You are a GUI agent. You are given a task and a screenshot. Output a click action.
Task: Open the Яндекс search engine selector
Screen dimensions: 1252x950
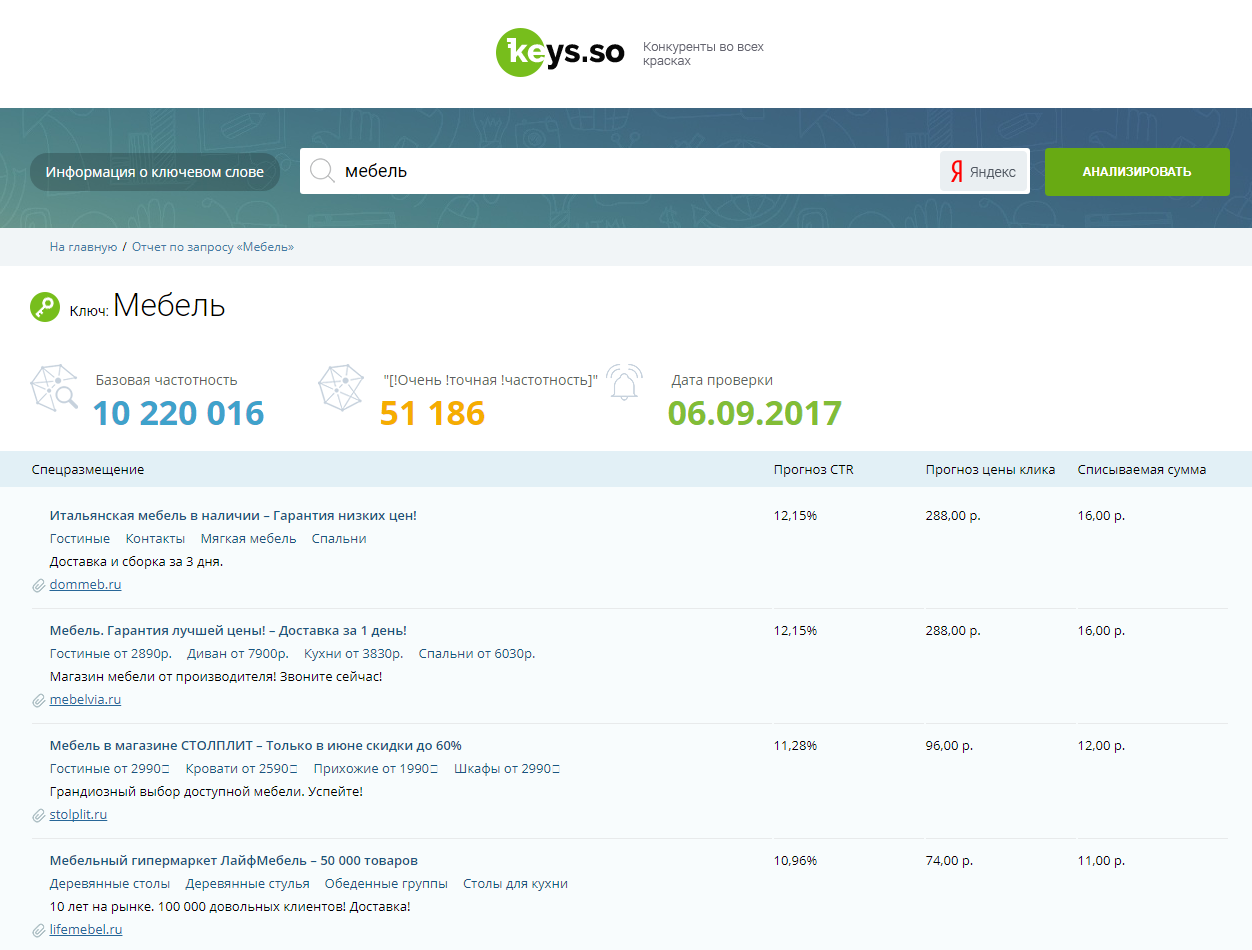pos(983,172)
